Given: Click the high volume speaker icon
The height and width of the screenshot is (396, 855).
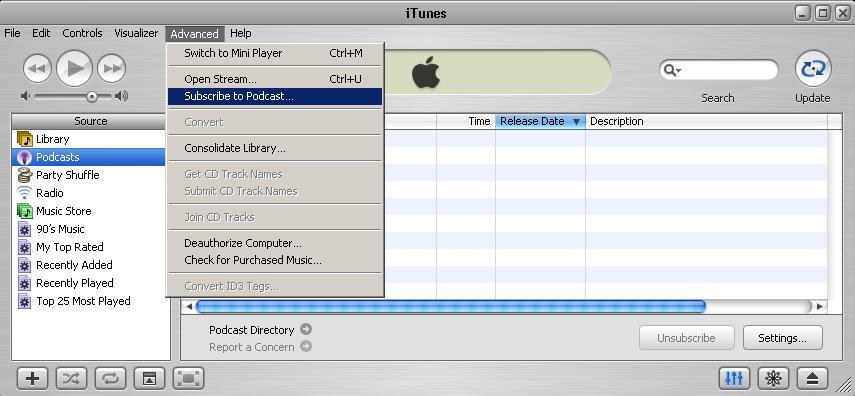Looking at the screenshot, I should [122, 97].
